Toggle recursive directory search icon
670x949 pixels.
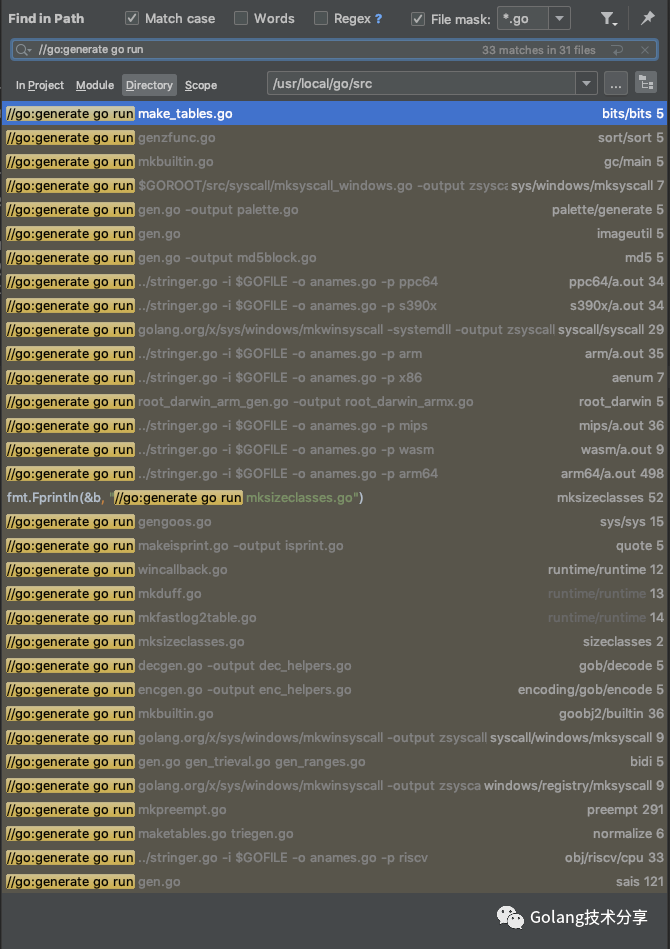click(646, 84)
